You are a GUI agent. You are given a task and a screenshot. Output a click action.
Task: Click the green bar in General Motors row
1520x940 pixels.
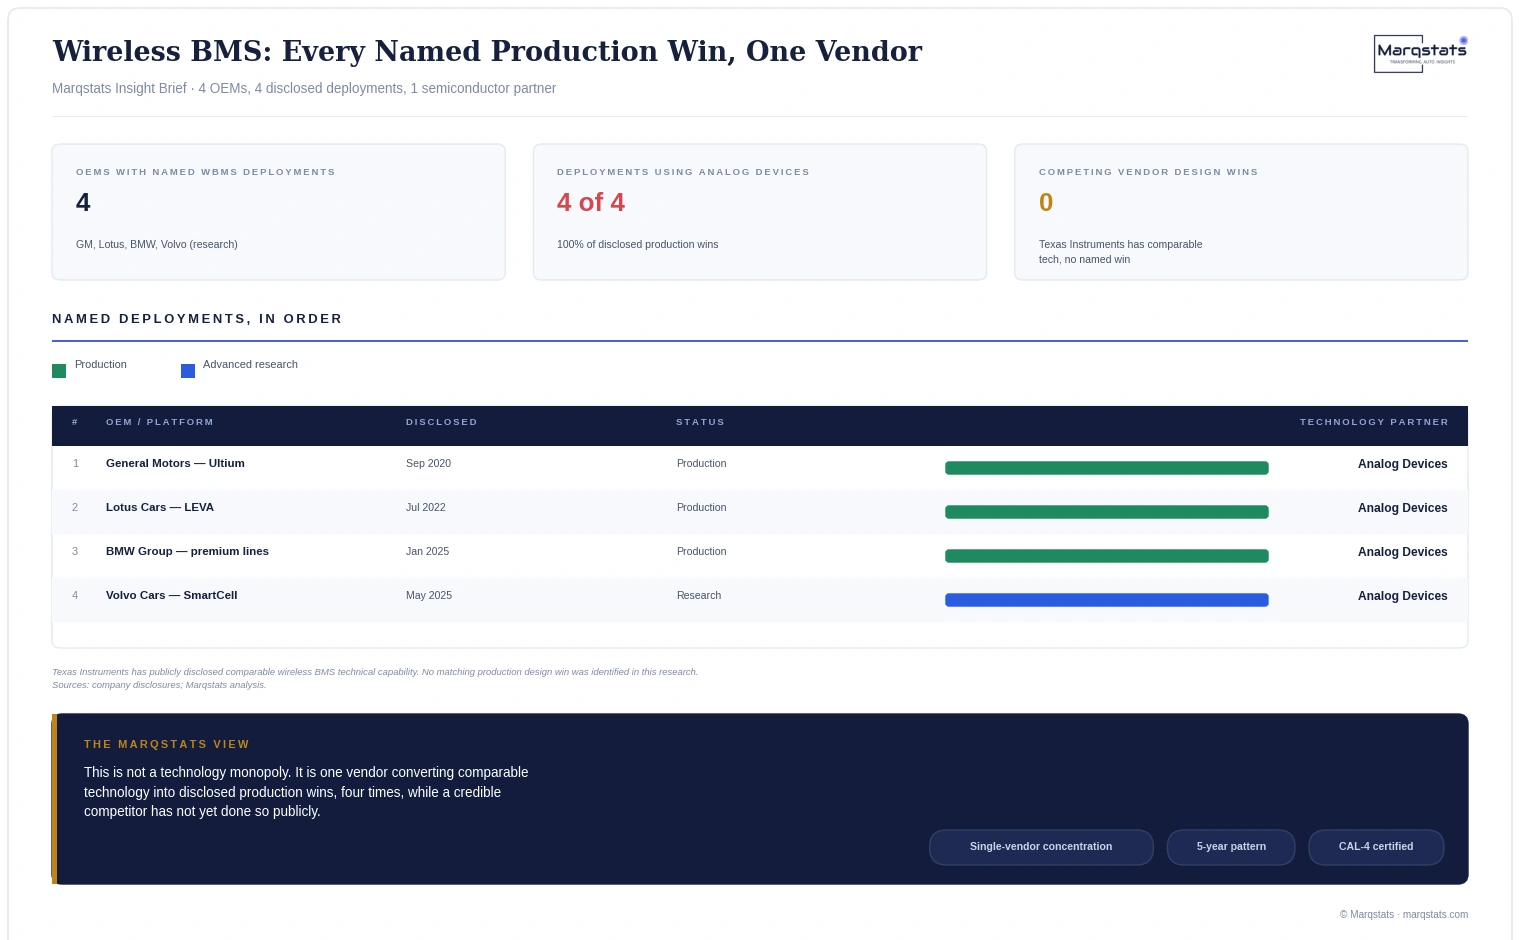1107,468
